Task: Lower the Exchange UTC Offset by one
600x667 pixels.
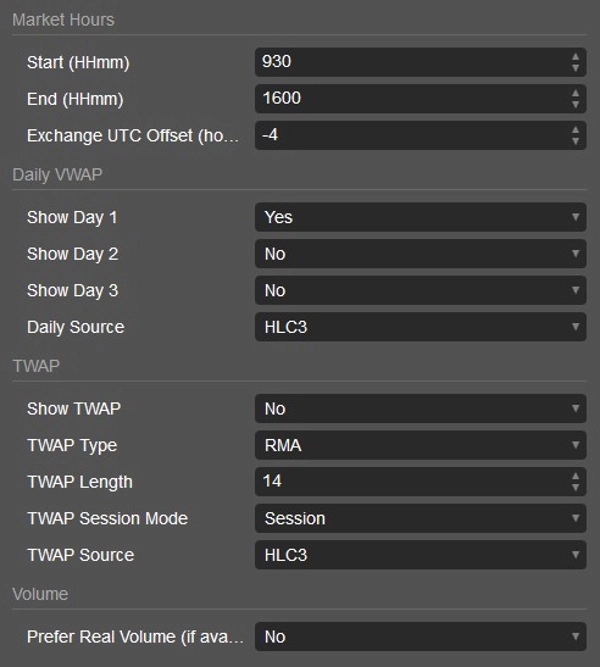Action: pyautogui.click(x=576, y=141)
